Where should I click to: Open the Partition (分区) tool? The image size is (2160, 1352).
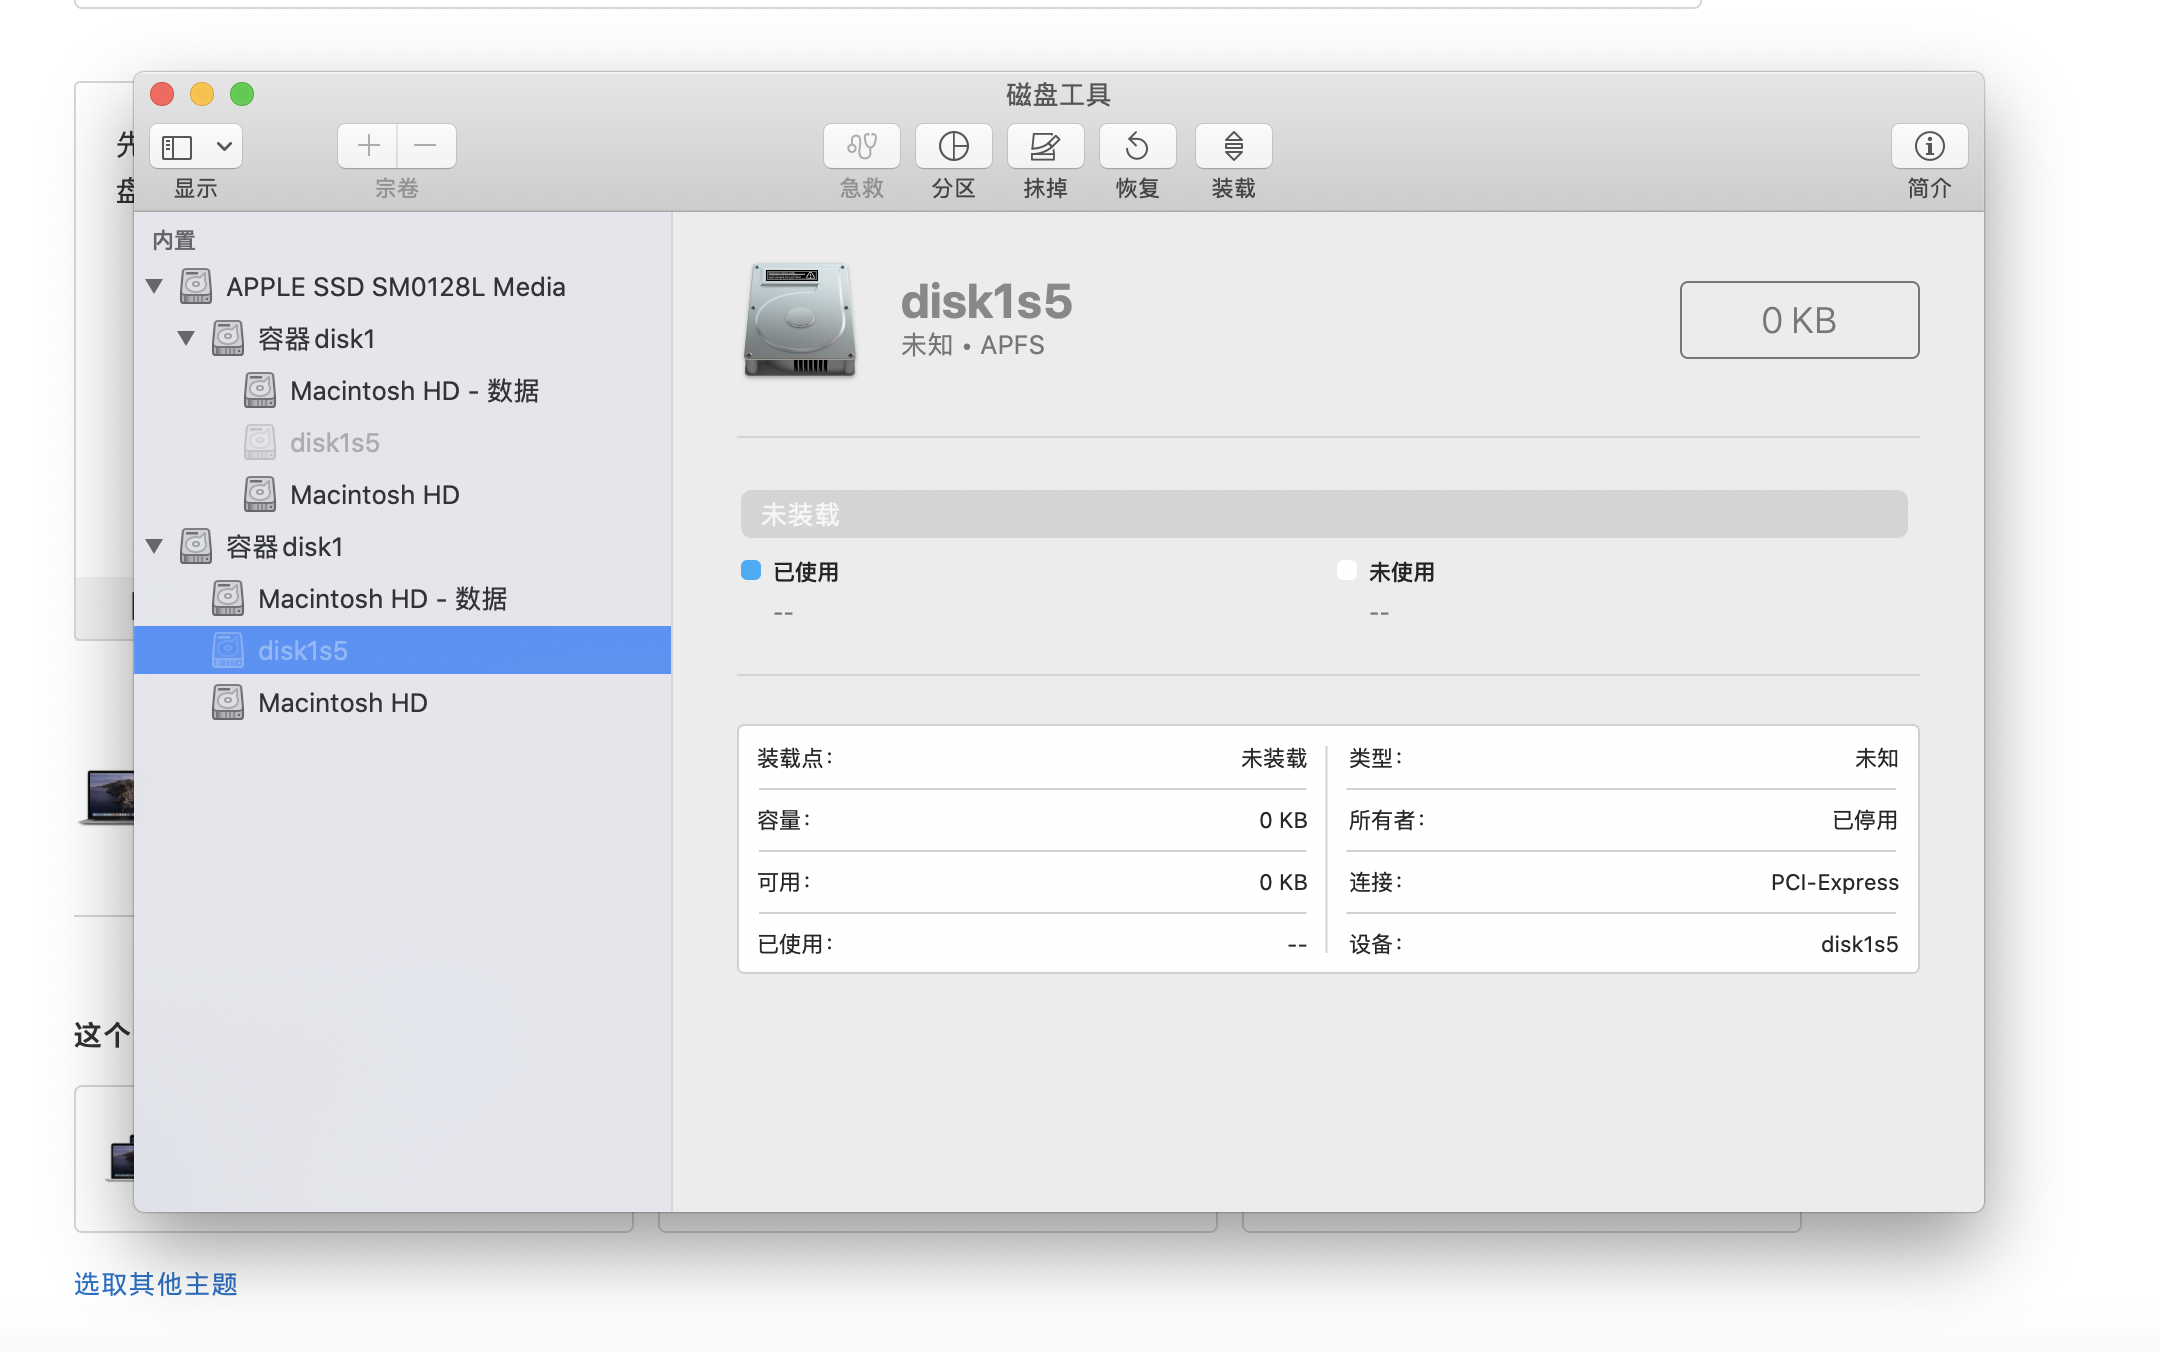953,147
